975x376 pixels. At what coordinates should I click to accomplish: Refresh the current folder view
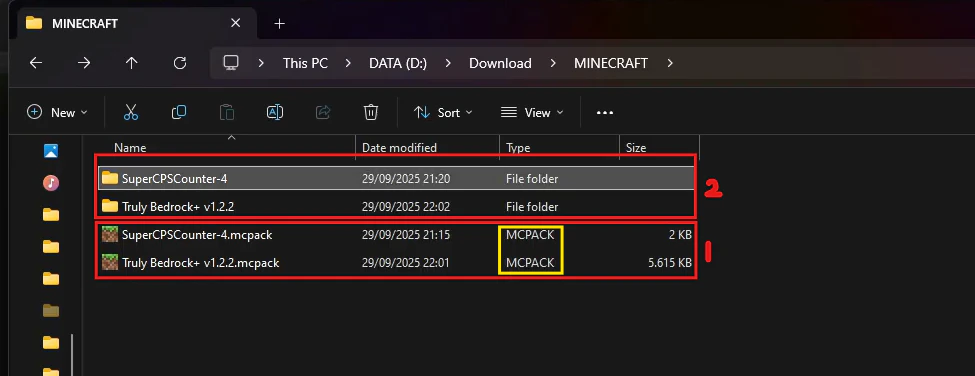(x=180, y=63)
